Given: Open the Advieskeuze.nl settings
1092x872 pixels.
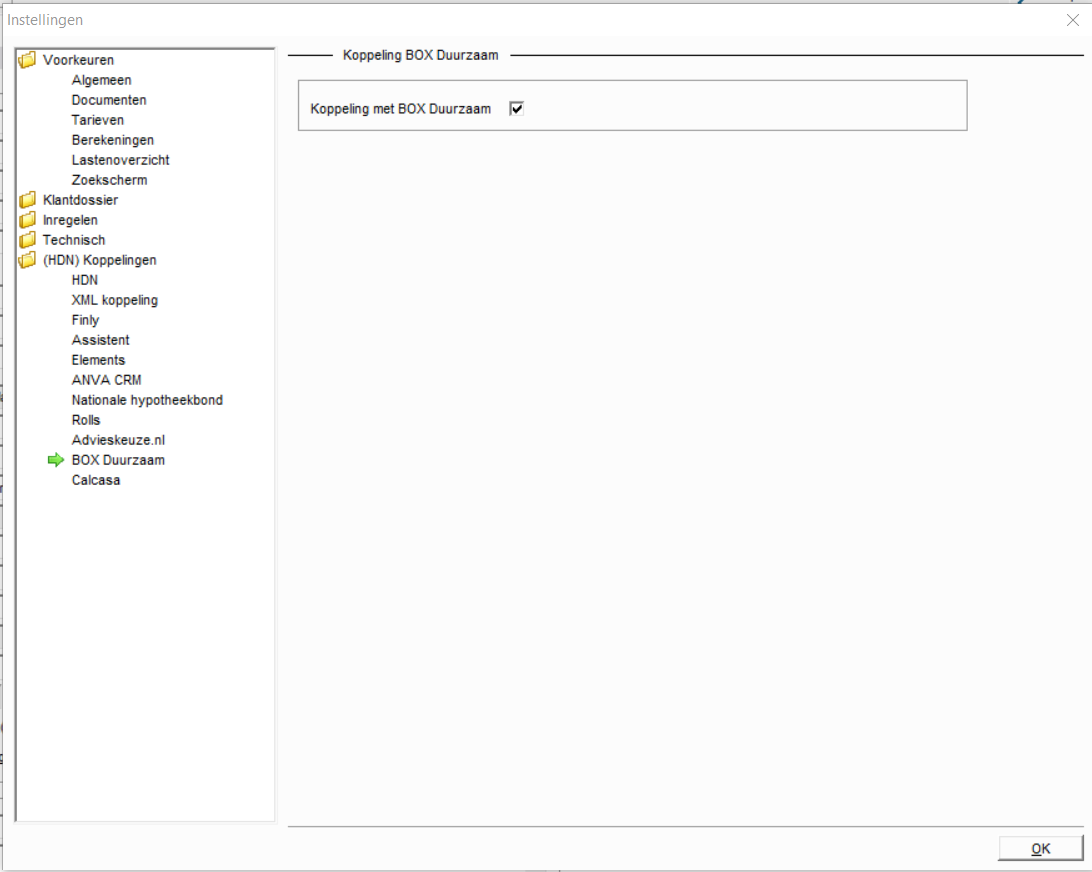Looking at the screenshot, I should click(118, 440).
